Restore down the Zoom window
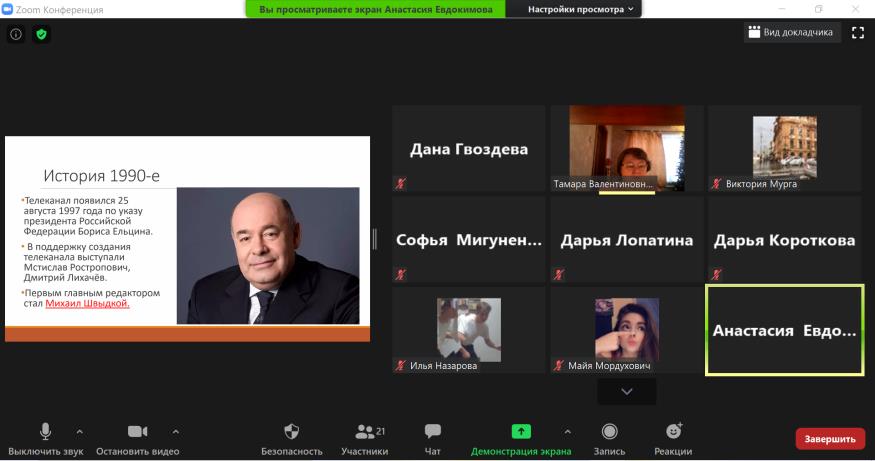The width and height of the screenshot is (875, 461). pyautogui.click(x=818, y=9)
